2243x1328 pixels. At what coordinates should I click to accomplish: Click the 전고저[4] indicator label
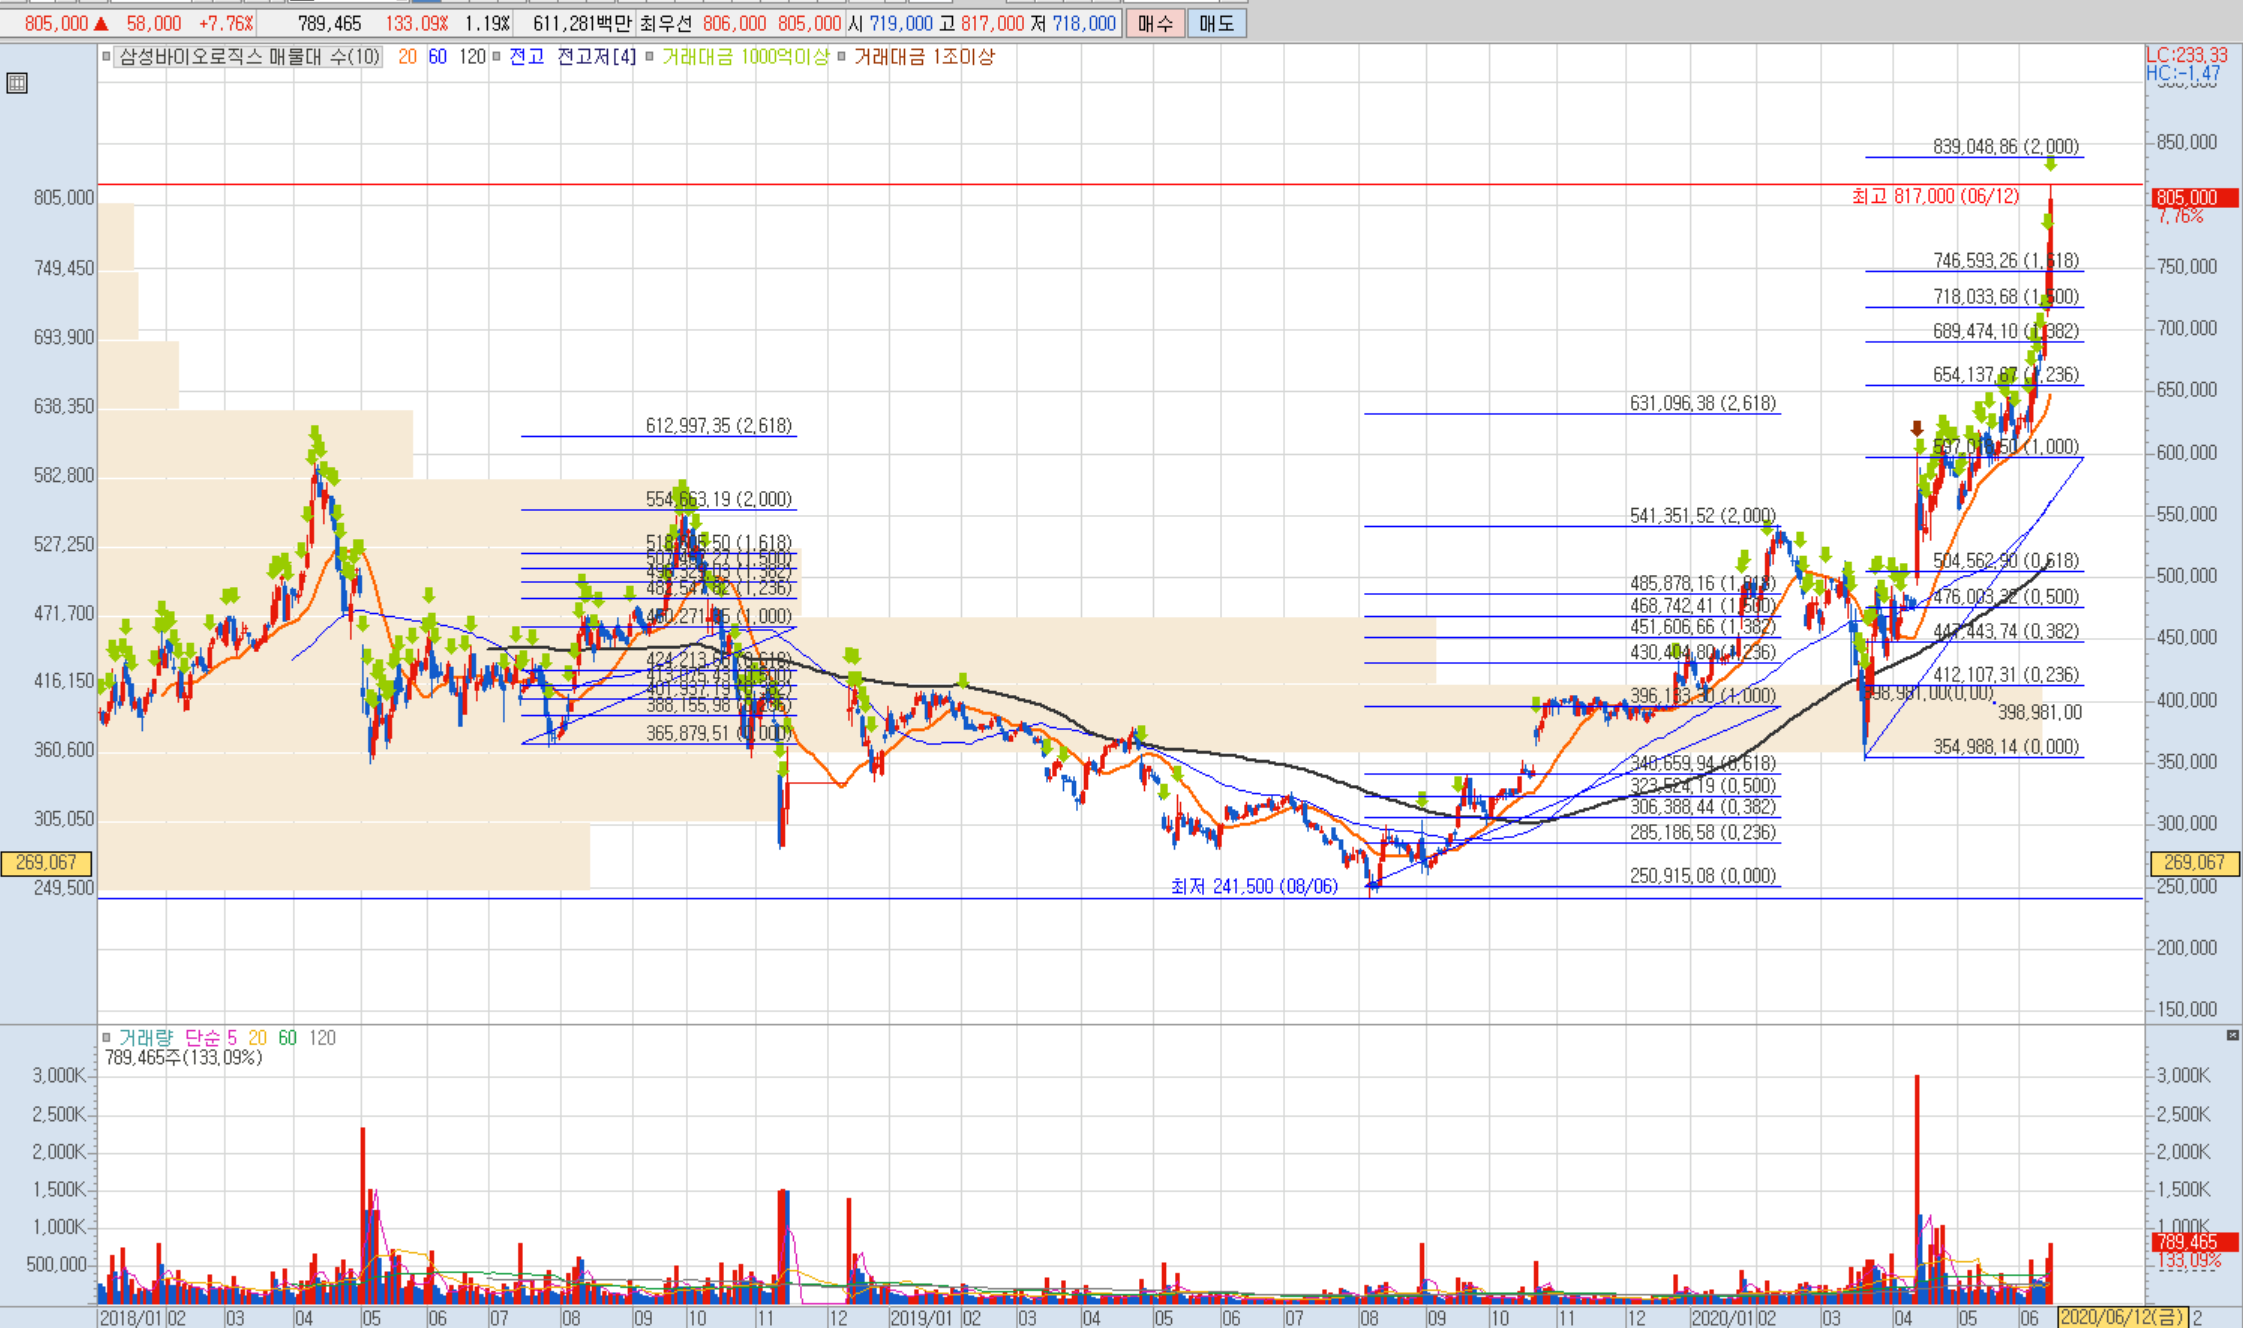[x=596, y=57]
